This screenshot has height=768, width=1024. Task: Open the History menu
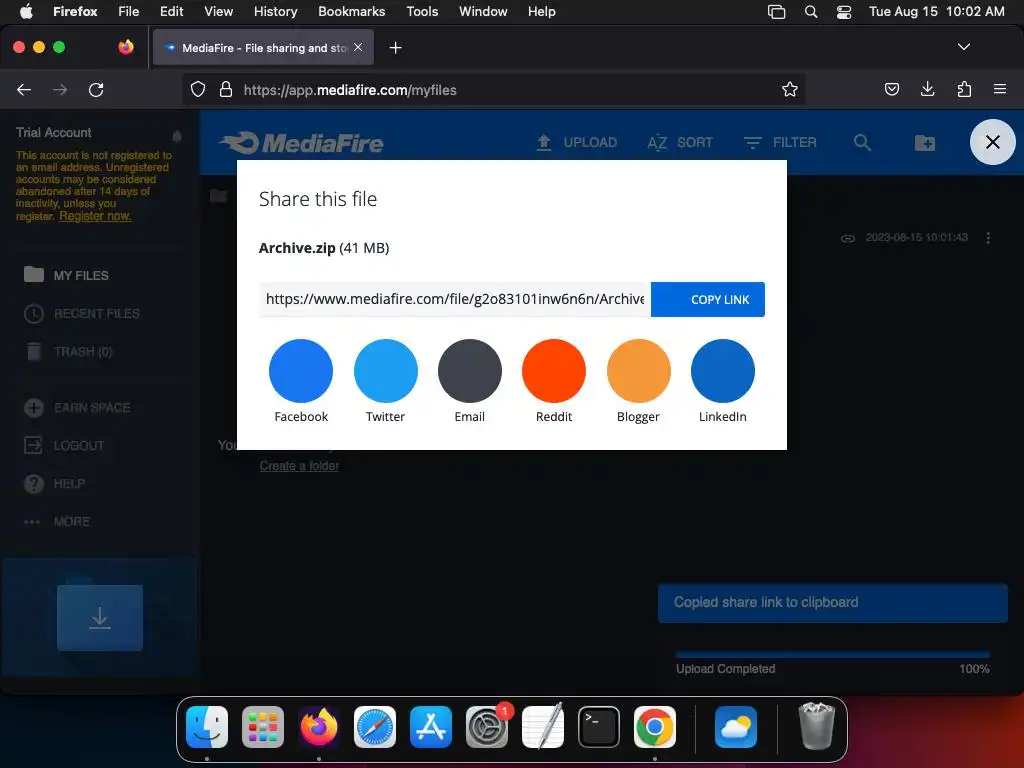pyautogui.click(x=275, y=11)
